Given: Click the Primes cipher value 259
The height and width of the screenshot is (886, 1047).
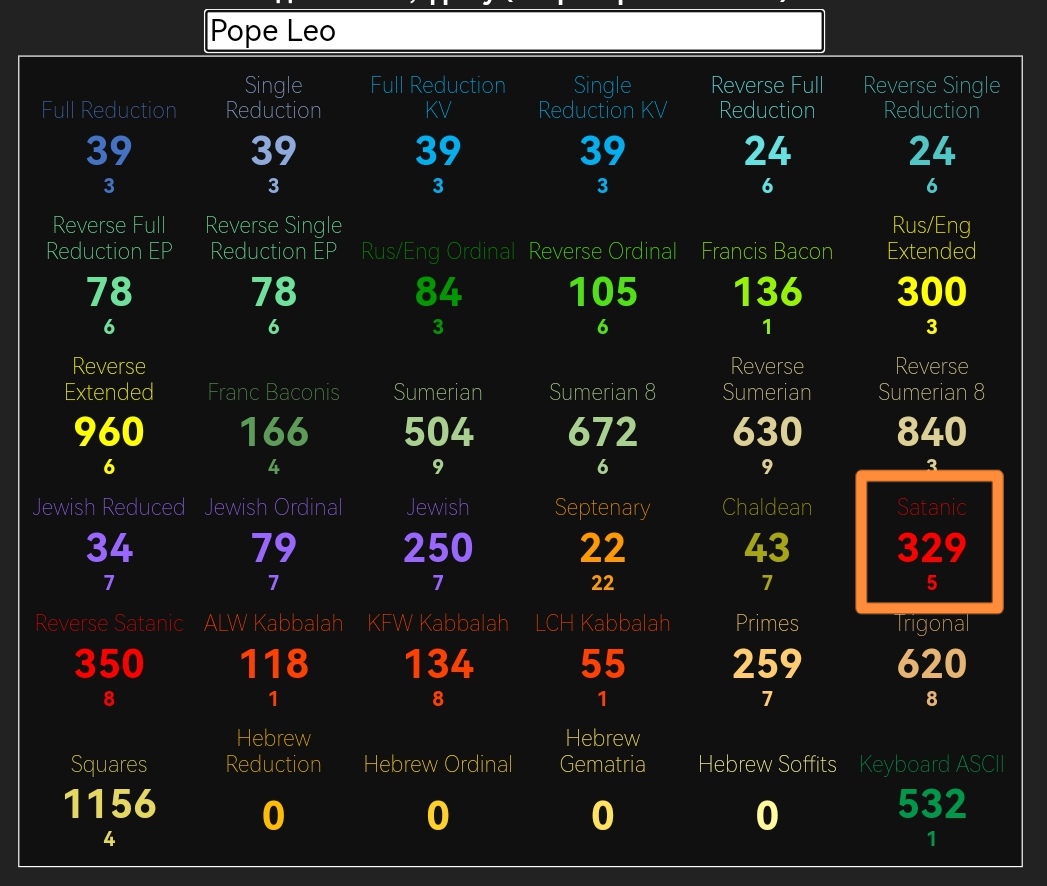Looking at the screenshot, I should 767,663.
